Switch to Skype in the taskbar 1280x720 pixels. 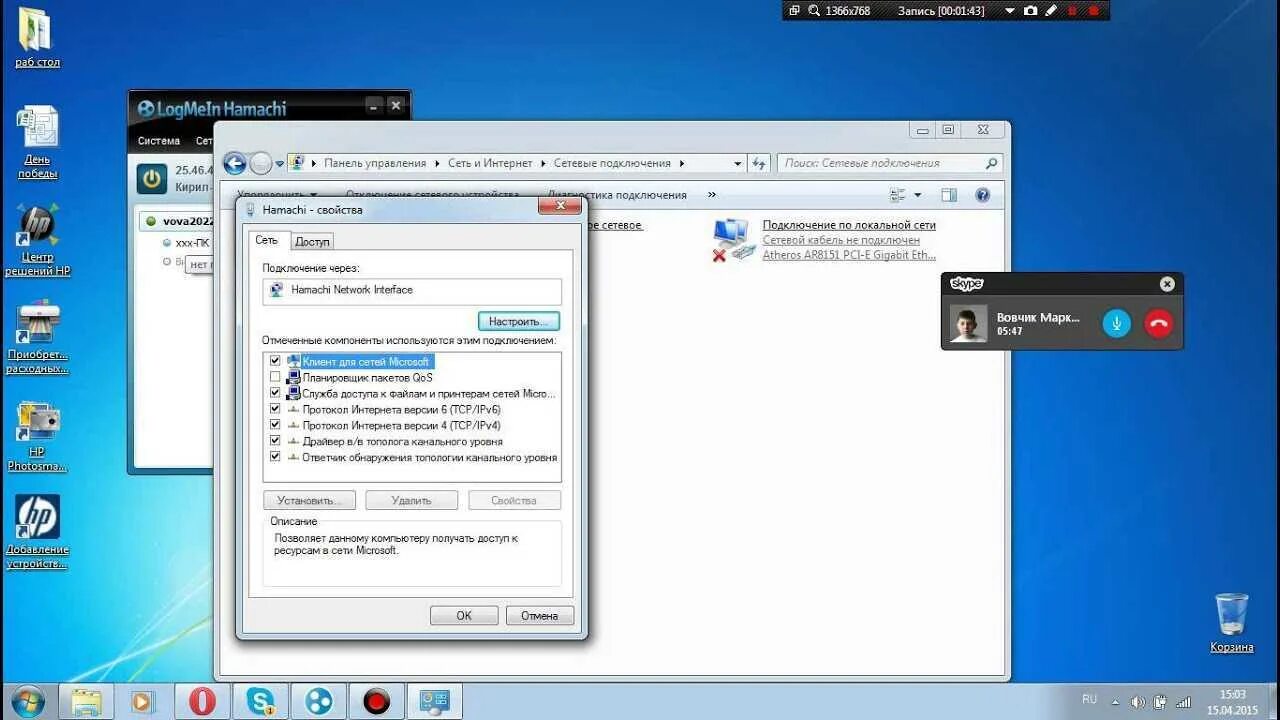pos(260,701)
